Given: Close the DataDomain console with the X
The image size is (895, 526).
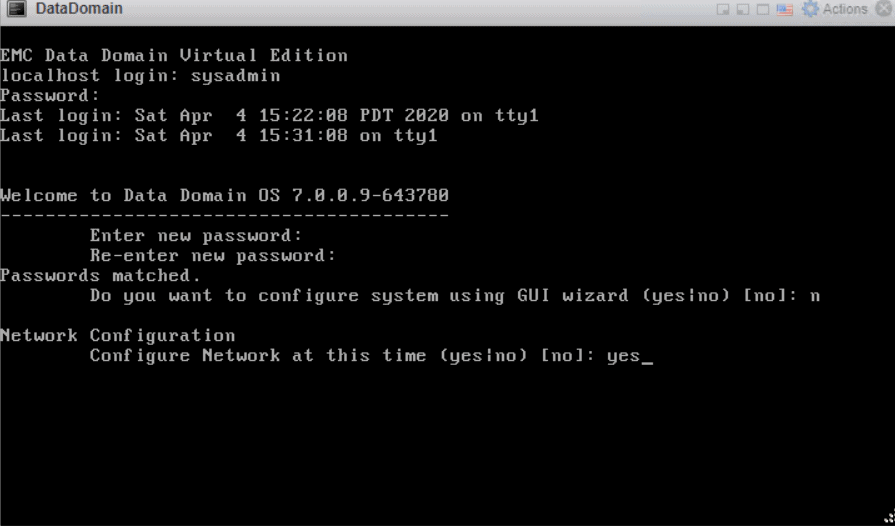Looking at the screenshot, I should click(882, 9).
